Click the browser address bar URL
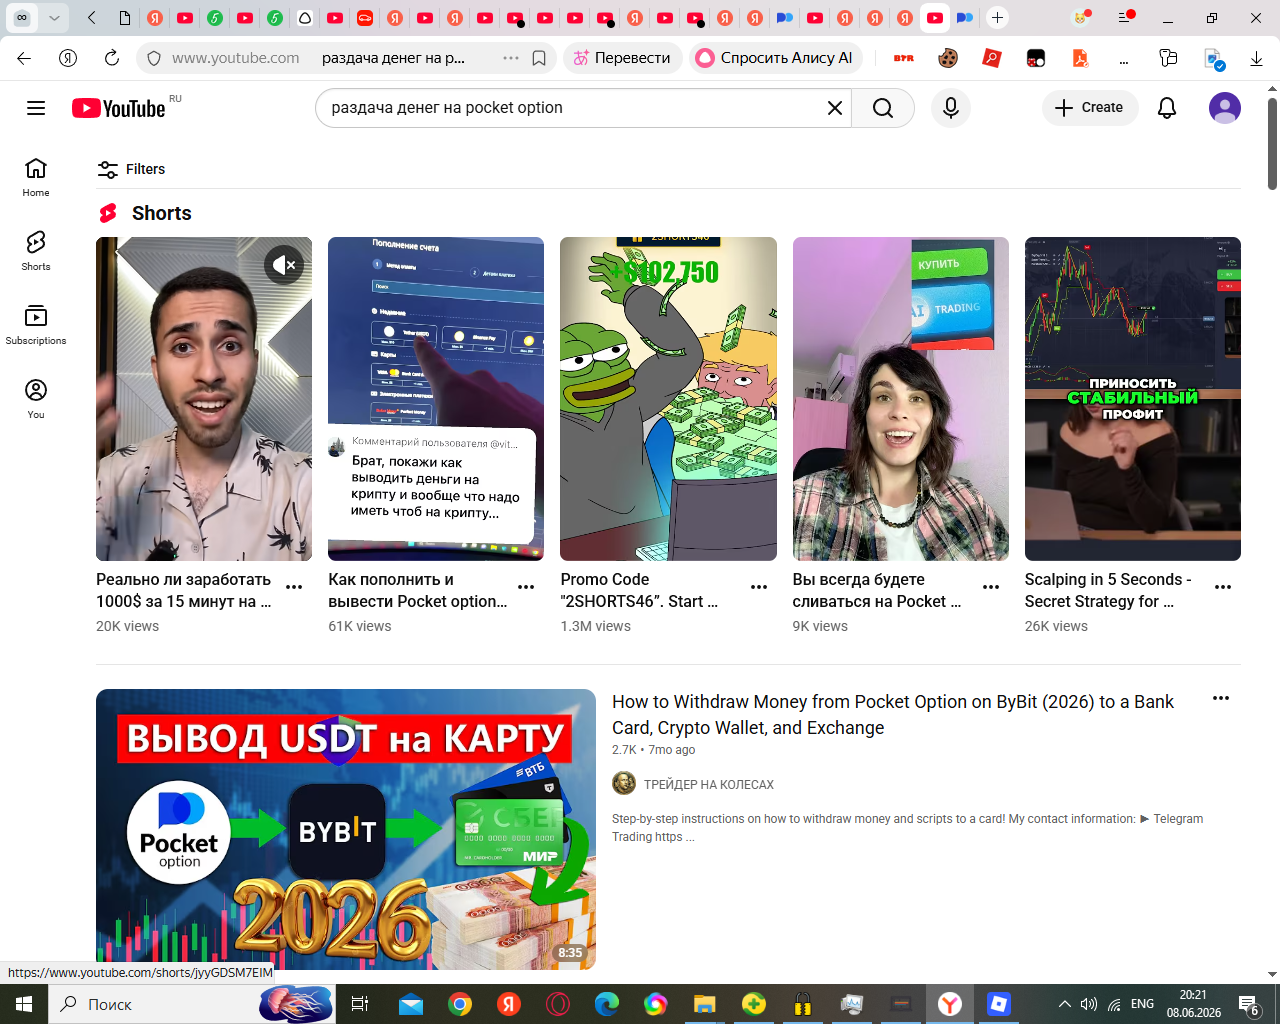The width and height of the screenshot is (1280, 1024). (x=236, y=58)
